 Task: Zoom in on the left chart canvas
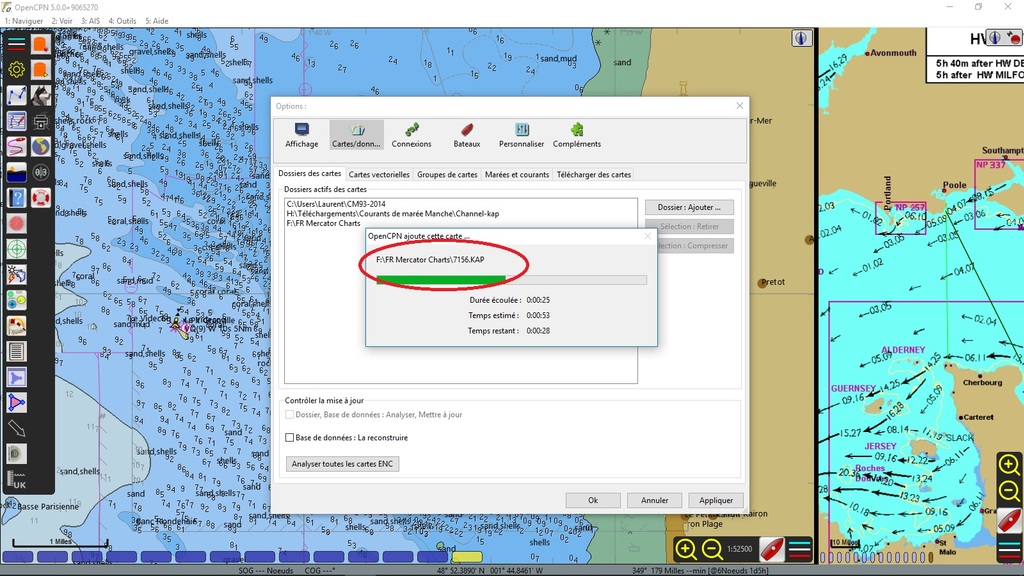pos(686,549)
